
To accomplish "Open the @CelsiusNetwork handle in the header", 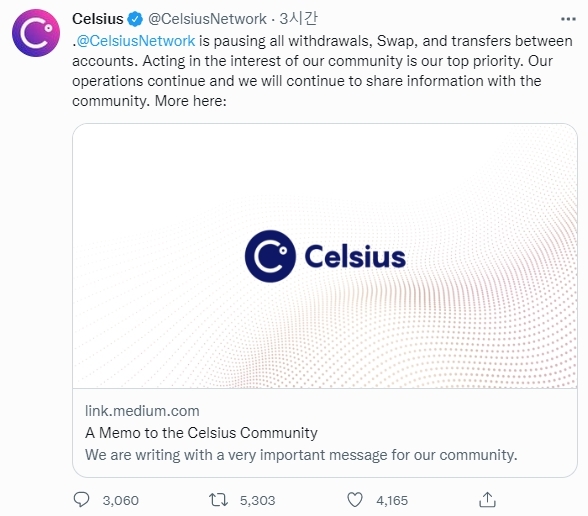I will 207,19.
